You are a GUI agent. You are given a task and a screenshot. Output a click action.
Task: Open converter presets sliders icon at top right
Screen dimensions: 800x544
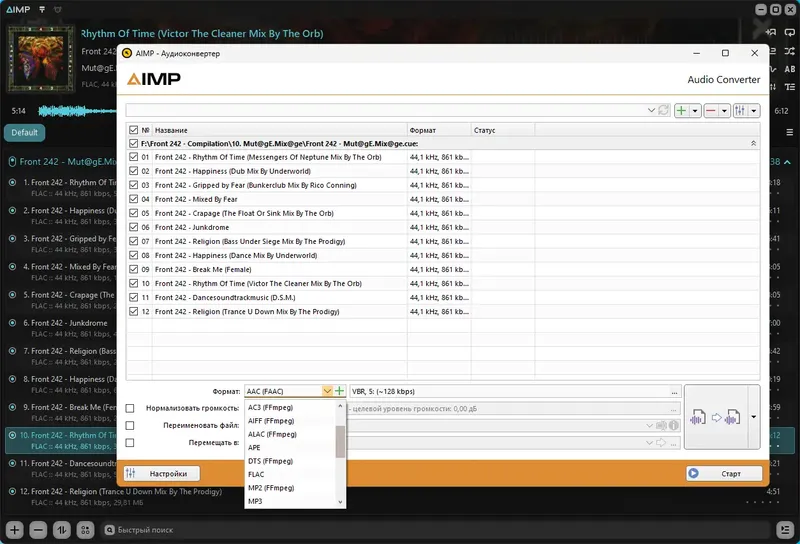740,111
